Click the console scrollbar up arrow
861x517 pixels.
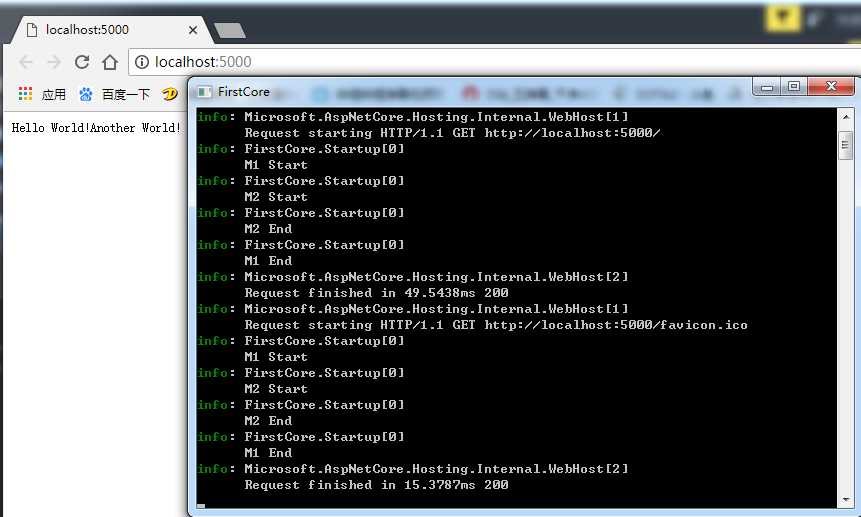point(846,117)
